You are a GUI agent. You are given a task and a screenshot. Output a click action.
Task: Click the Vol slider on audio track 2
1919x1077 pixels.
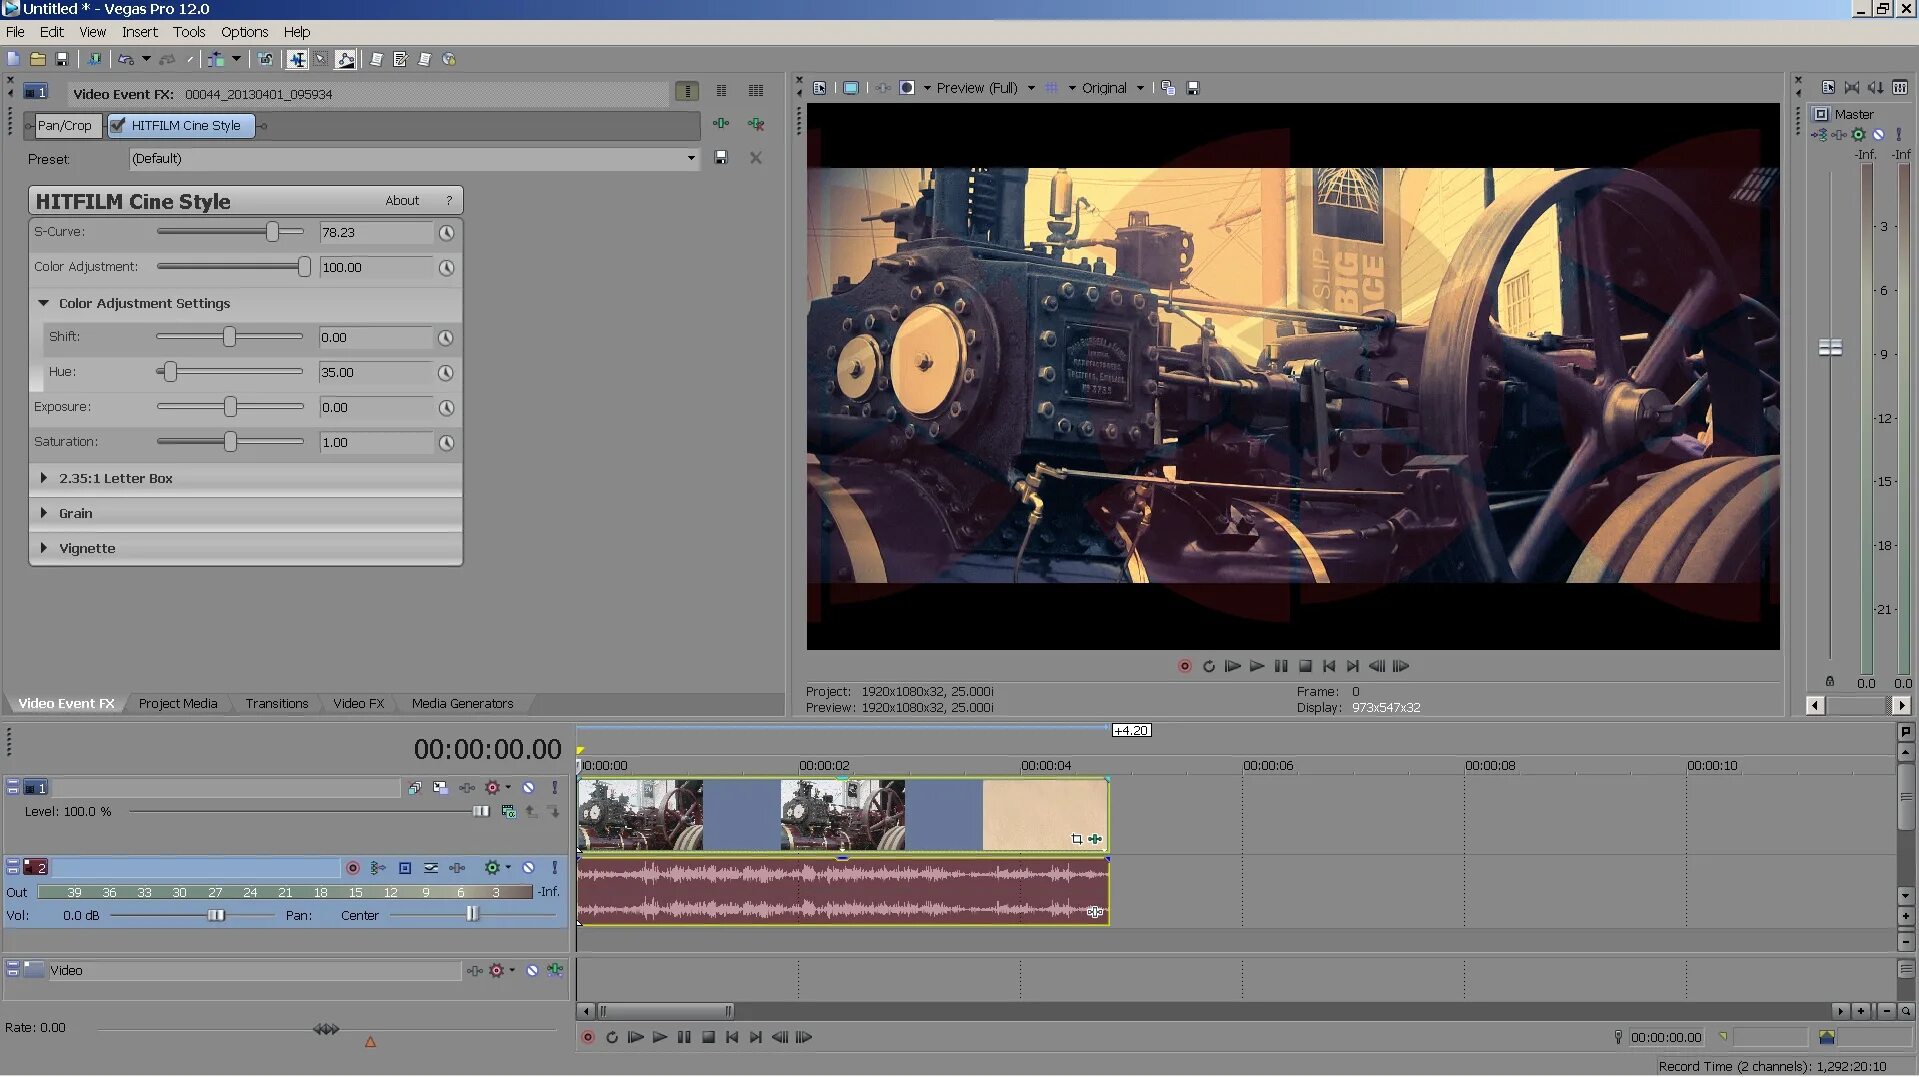(216, 915)
